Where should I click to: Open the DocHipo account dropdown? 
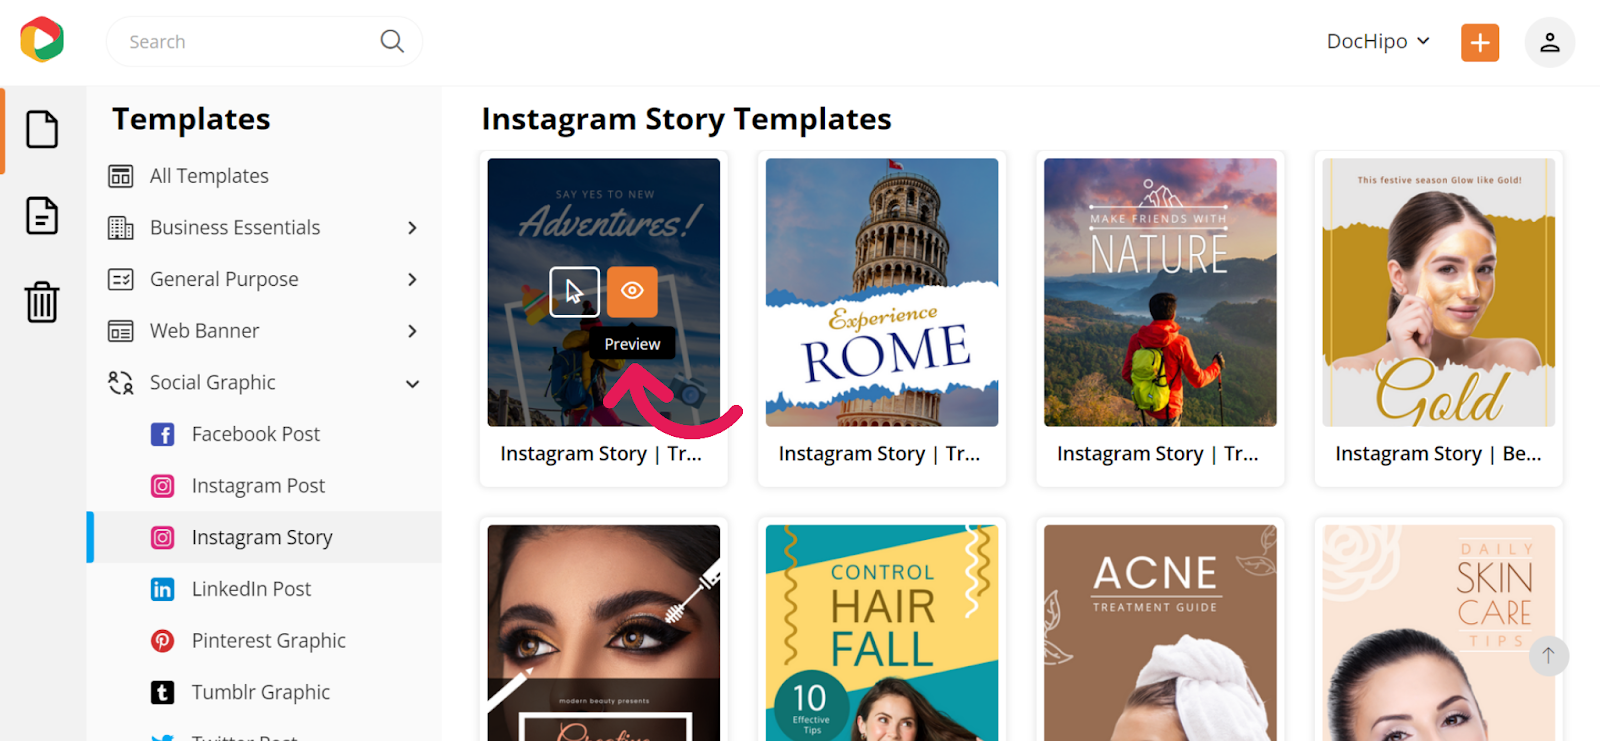(1378, 41)
